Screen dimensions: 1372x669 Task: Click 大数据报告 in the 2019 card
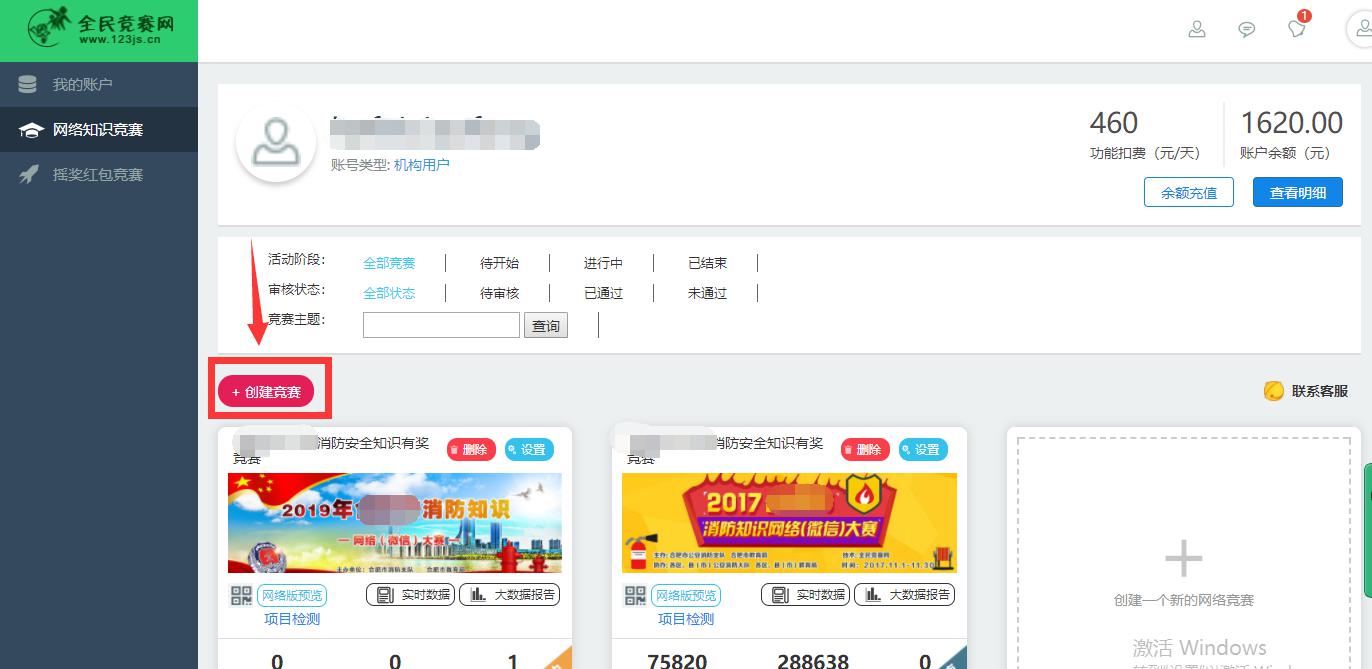tap(510, 595)
